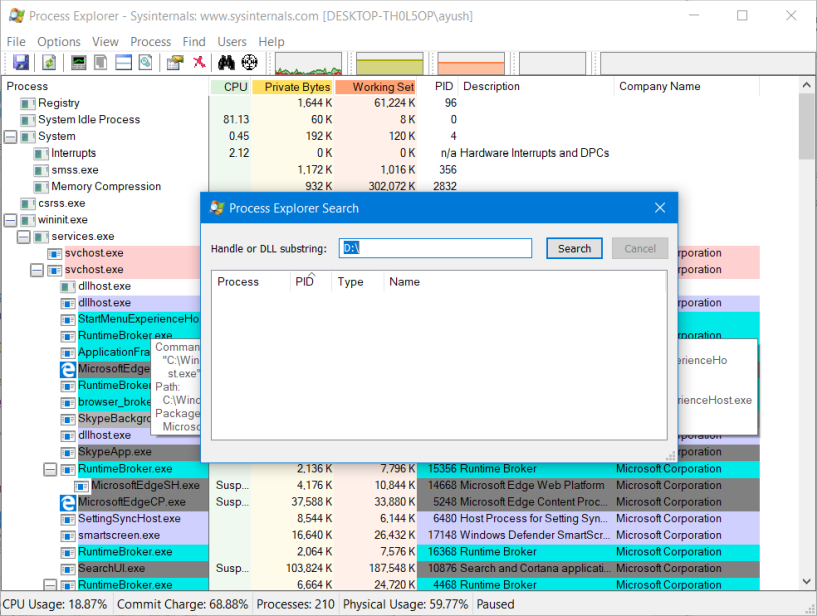Collapse the System process tree node

tap(11, 137)
